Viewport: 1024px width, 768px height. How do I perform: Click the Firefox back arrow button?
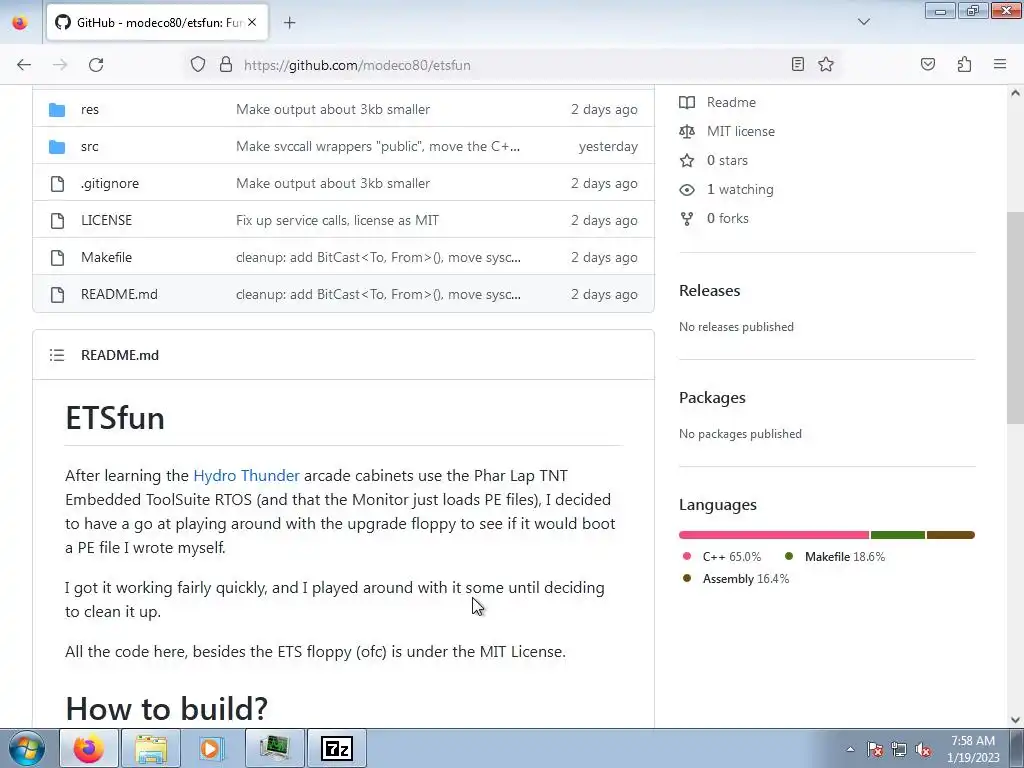(24, 65)
